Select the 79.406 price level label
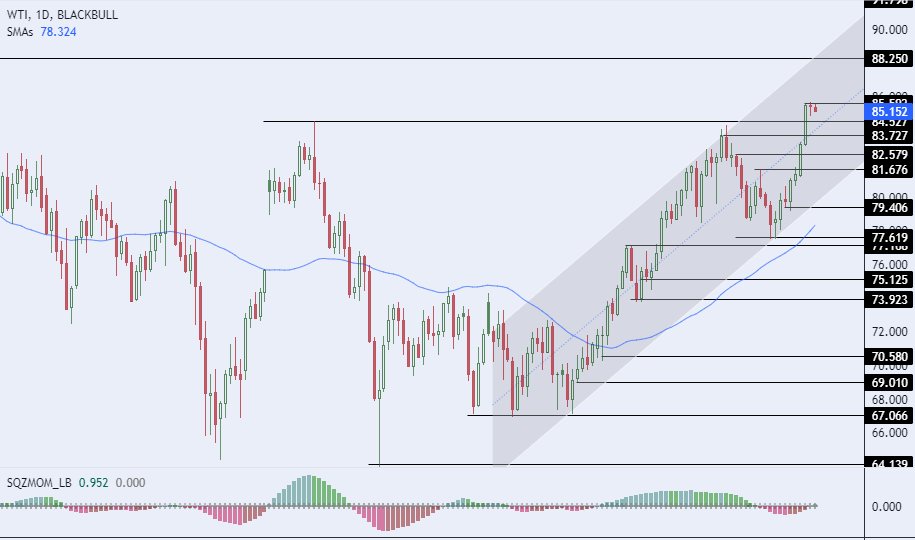This screenshot has width=915, height=540. click(x=888, y=207)
